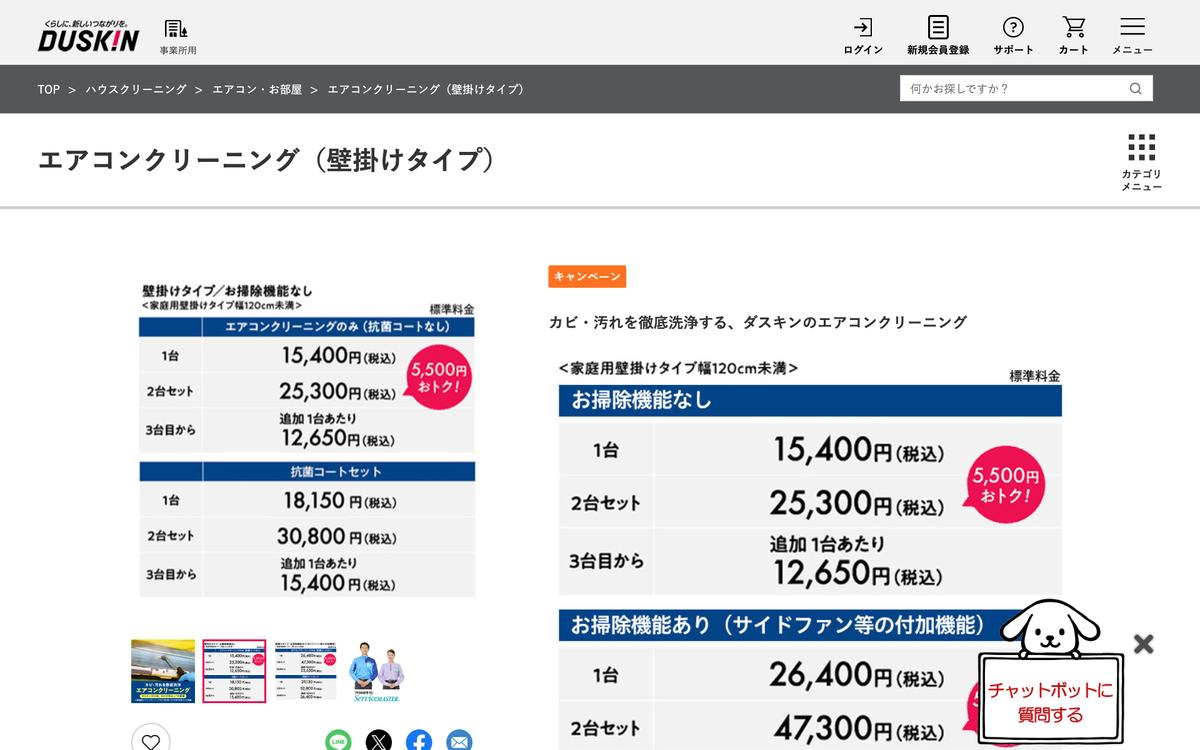Click the お掃除機能なし header in the right table
The height and width of the screenshot is (750, 1200).
point(810,401)
